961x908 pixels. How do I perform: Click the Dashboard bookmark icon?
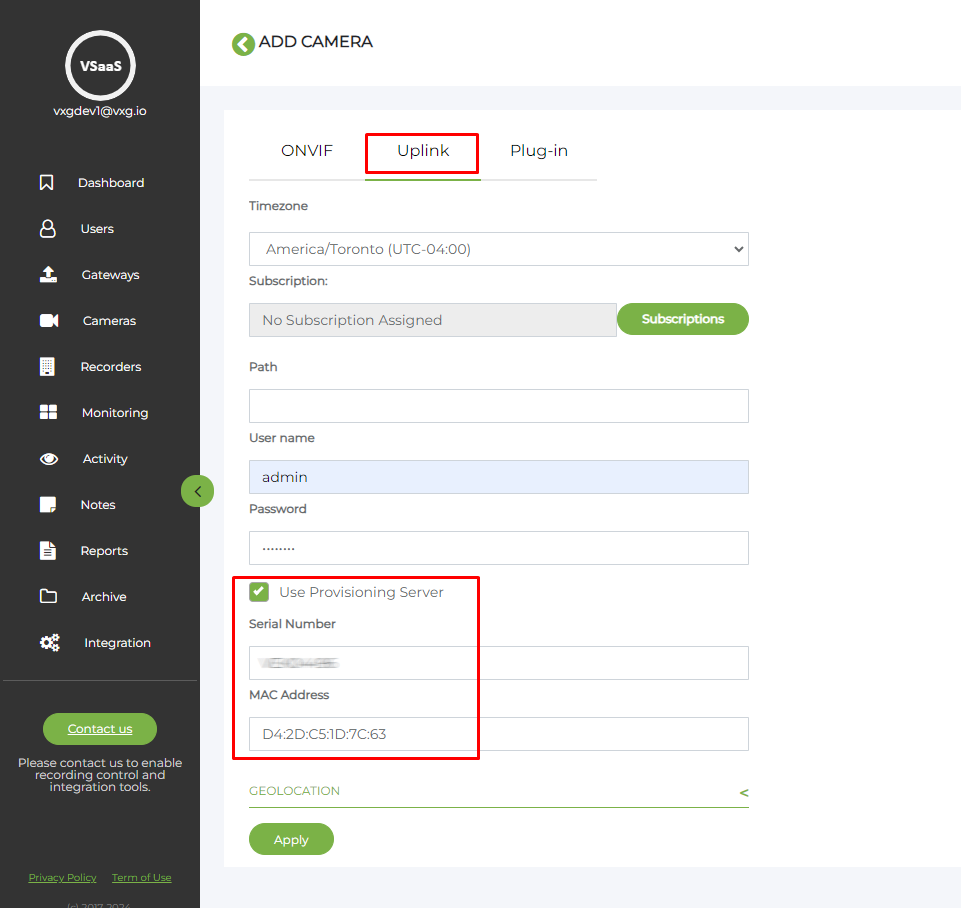(x=46, y=183)
